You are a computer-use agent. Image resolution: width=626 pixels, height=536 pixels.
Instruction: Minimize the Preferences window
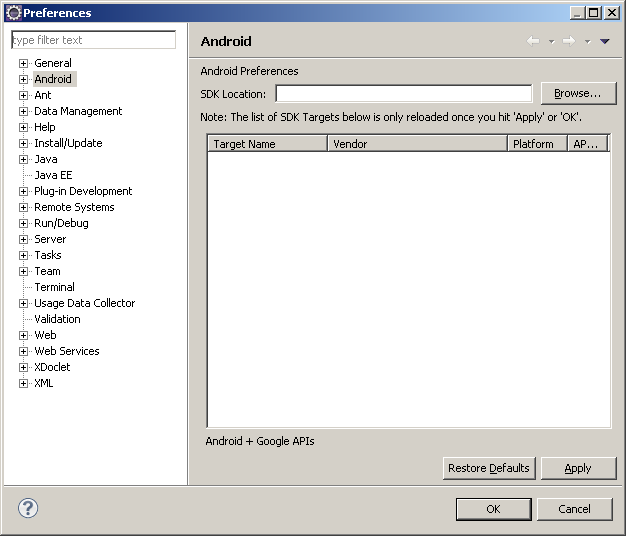click(577, 13)
